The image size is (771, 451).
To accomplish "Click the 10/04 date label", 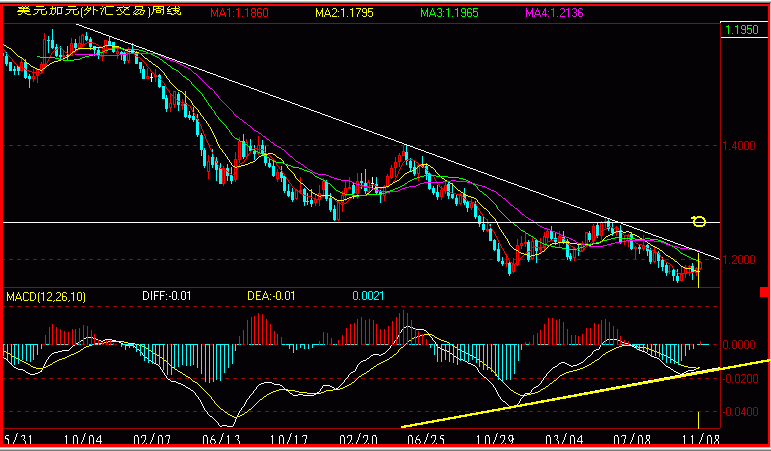I will 83,439.
